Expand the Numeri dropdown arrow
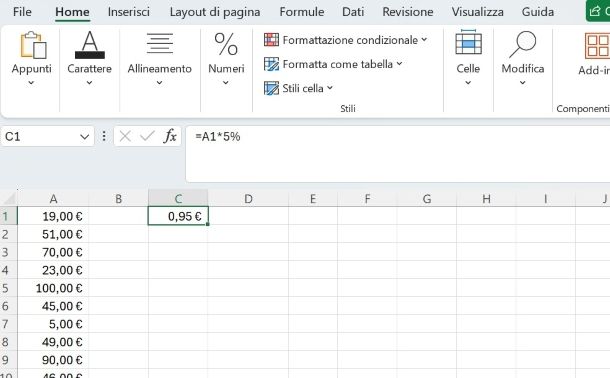Viewport: 610px width, 378px height. tap(226, 82)
